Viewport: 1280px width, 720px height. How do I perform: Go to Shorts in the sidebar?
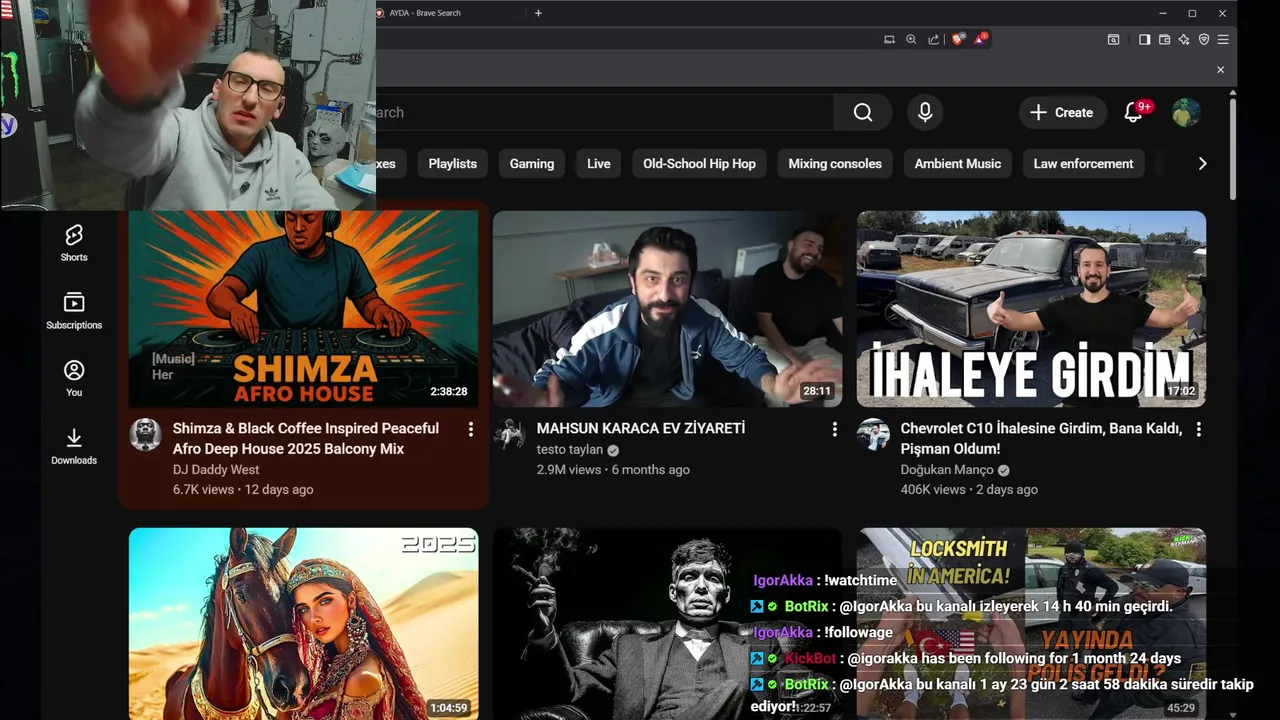pyautogui.click(x=74, y=243)
